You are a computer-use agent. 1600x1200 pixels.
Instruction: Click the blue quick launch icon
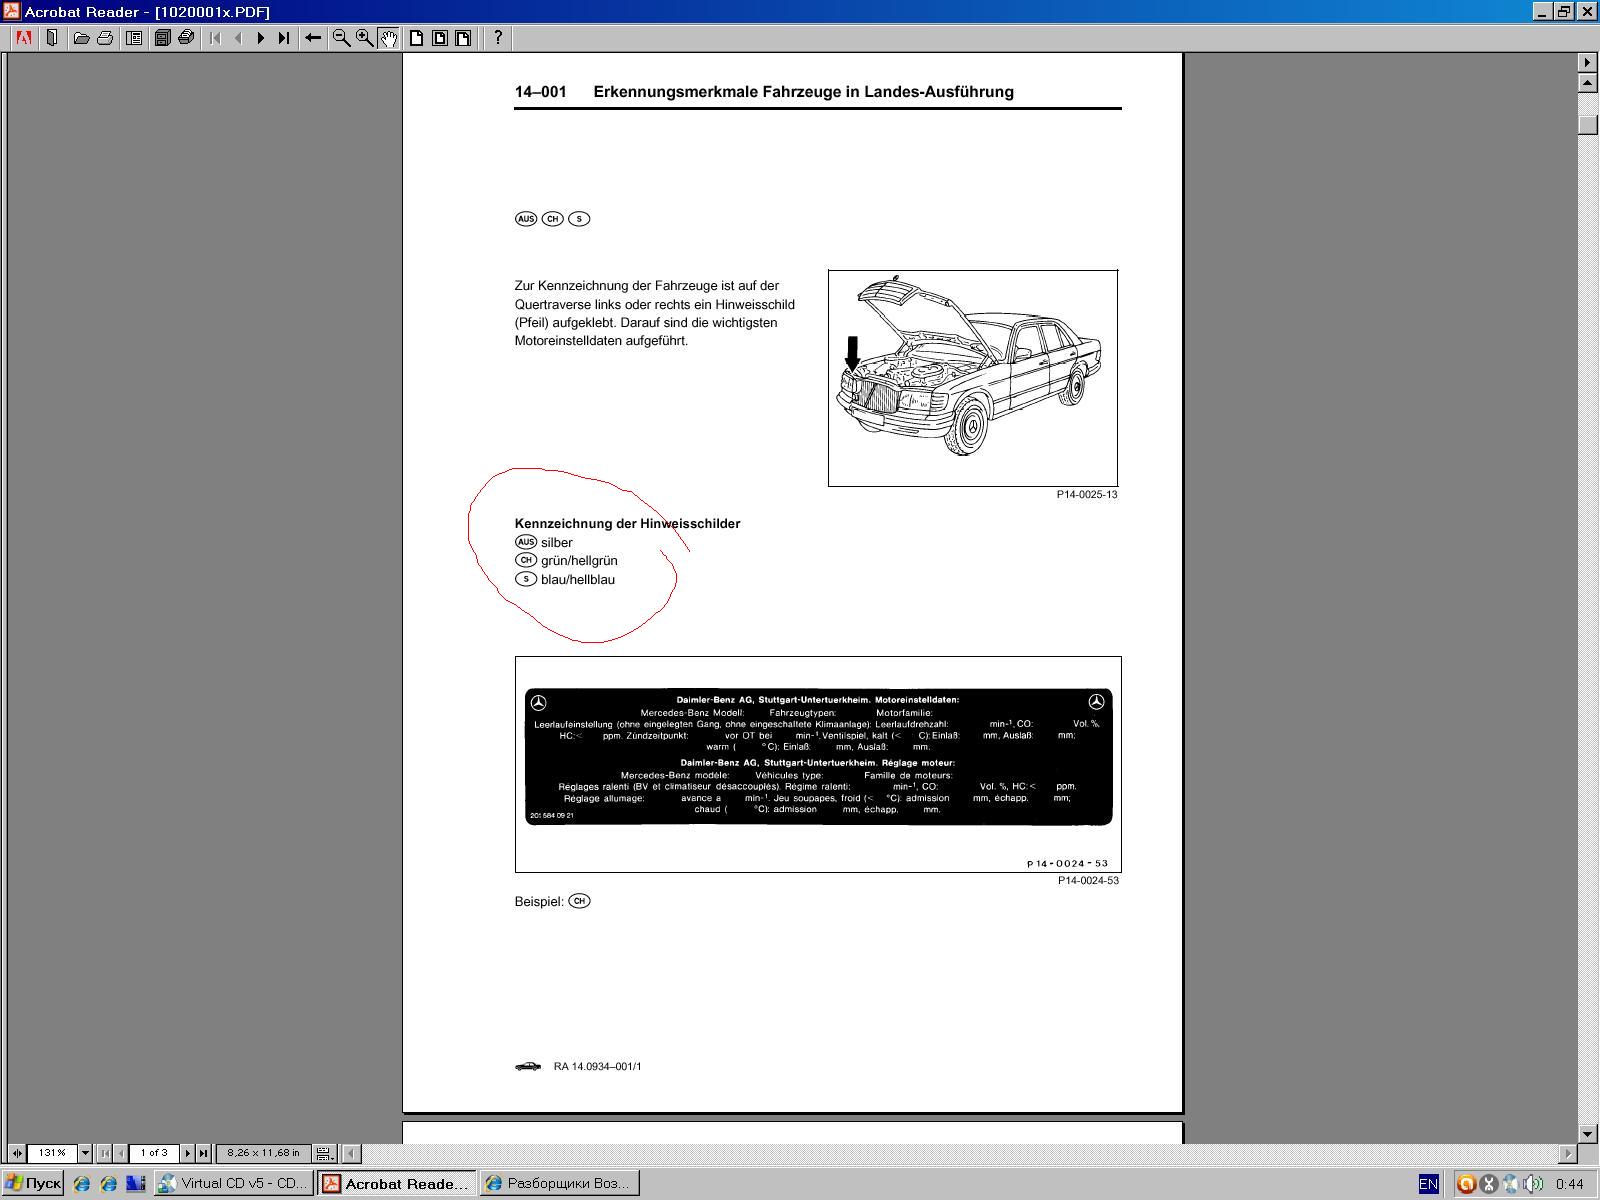135,1184
